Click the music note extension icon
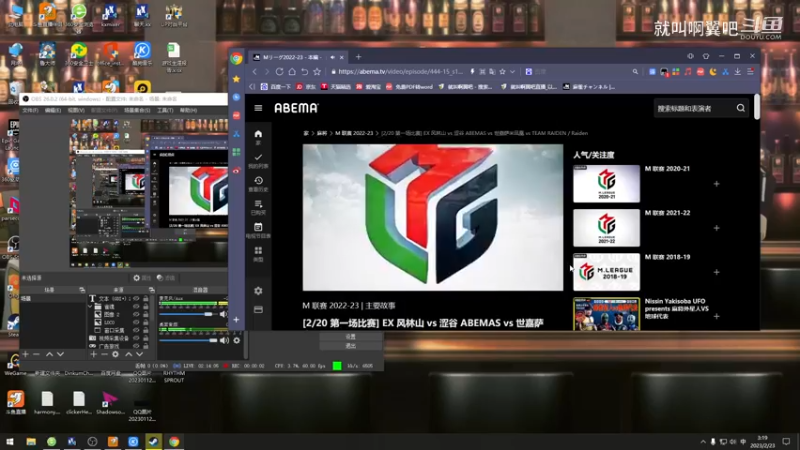Screen dimensions: 800x450 tap(688, 72)
